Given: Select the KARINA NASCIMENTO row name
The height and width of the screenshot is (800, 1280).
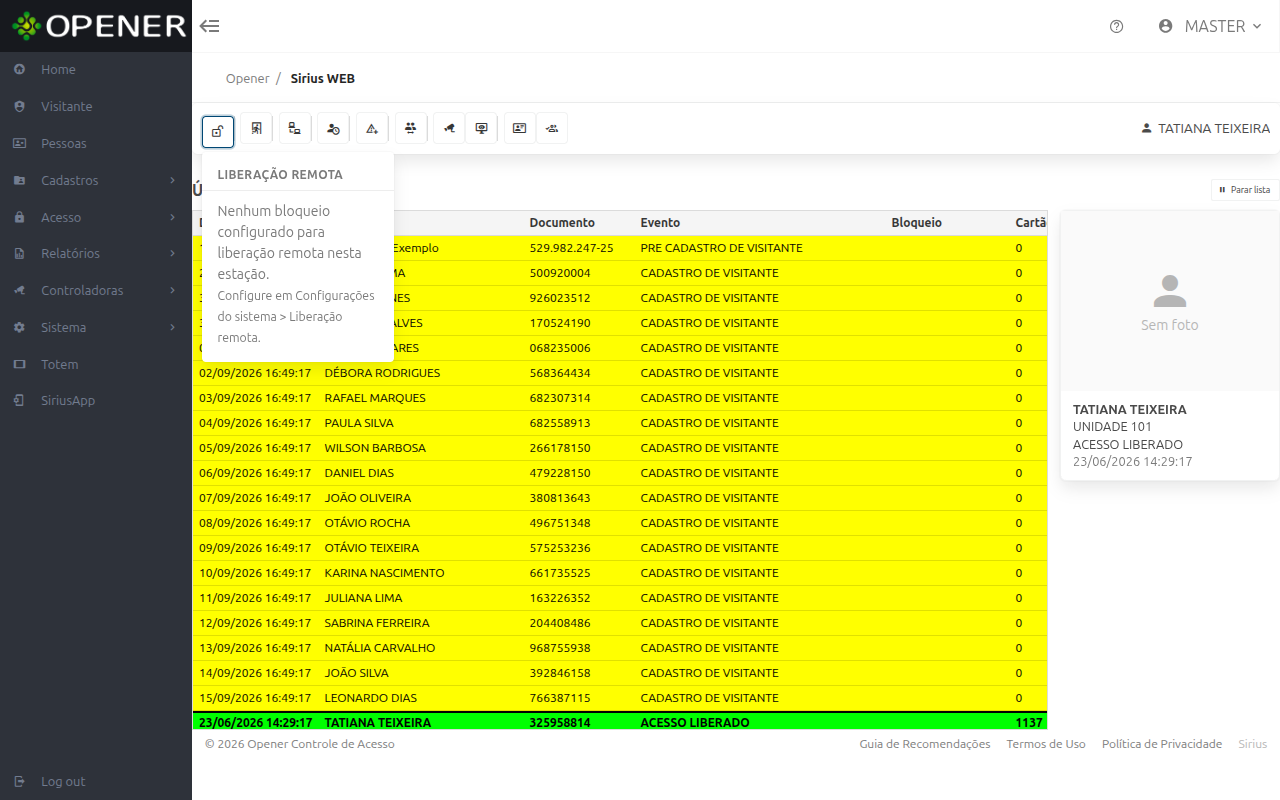Looking at the screenshot, I should 384,573.
